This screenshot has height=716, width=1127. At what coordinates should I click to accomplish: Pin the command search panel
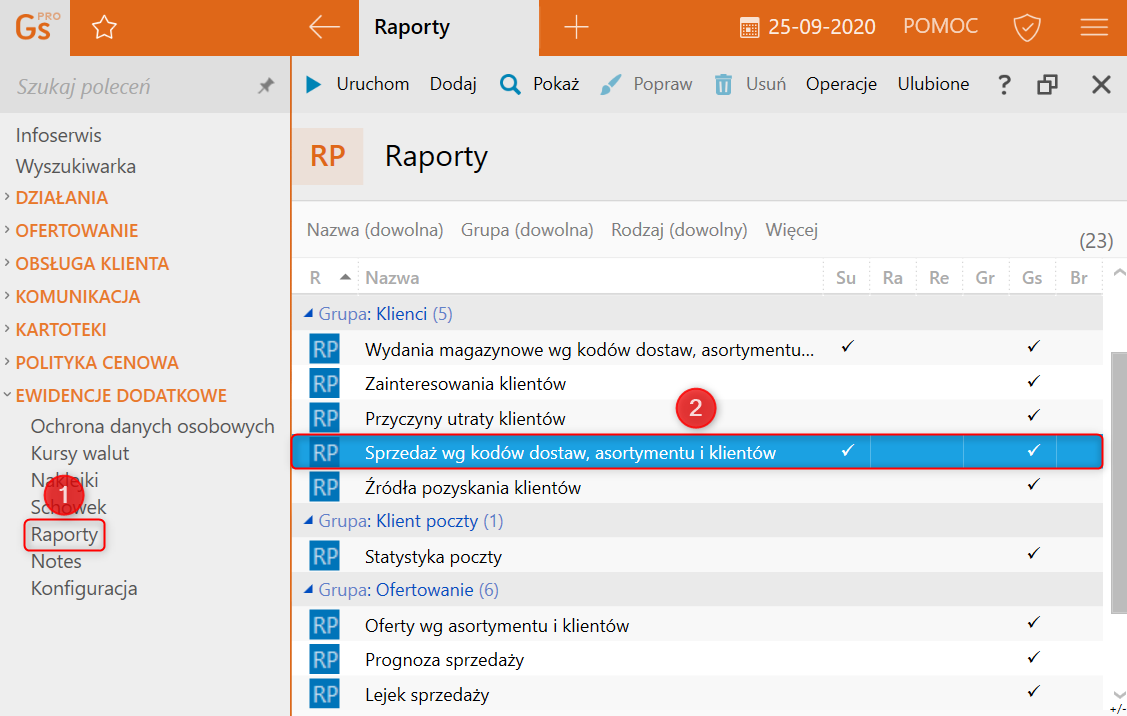pos(265,87)
